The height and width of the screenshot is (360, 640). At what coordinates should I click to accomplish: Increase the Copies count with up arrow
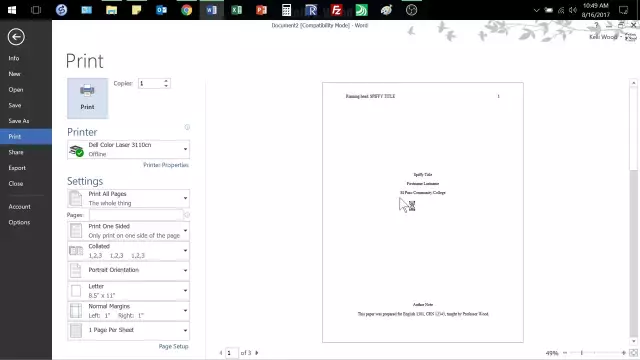tap(166, 81)
